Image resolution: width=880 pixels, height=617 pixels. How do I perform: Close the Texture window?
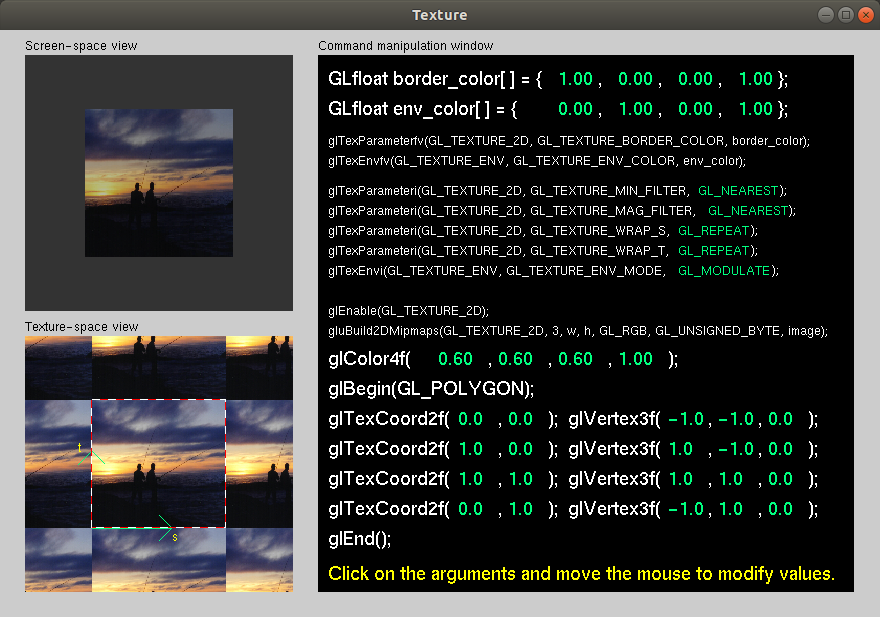tap(864, 15)
